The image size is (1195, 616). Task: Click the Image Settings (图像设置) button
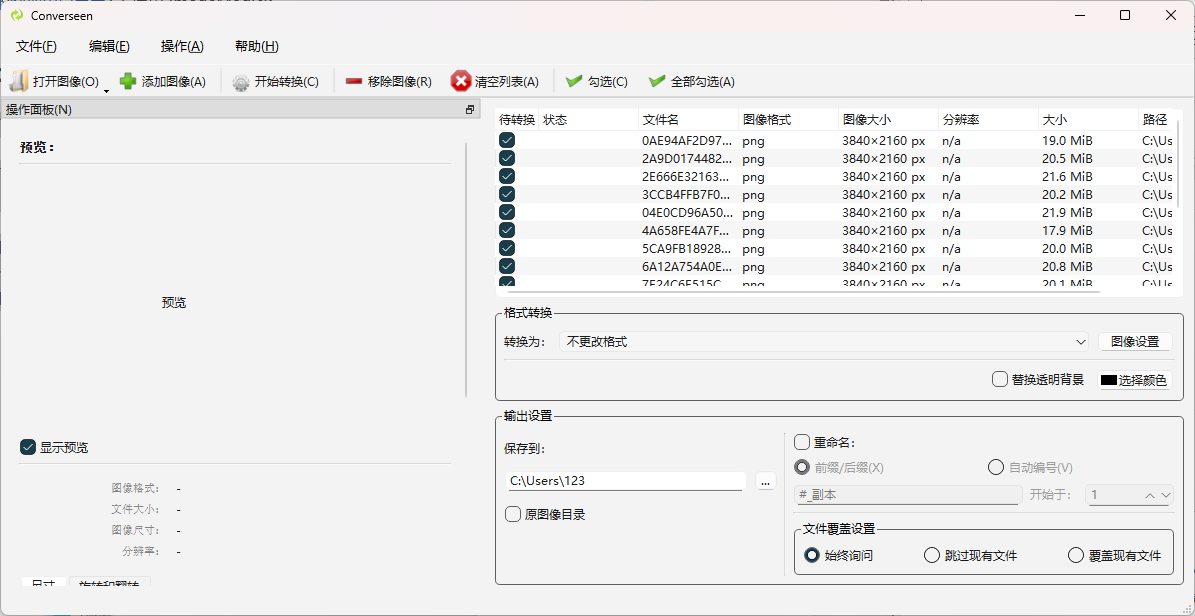pyautogui.click(x=1135, y=342)
